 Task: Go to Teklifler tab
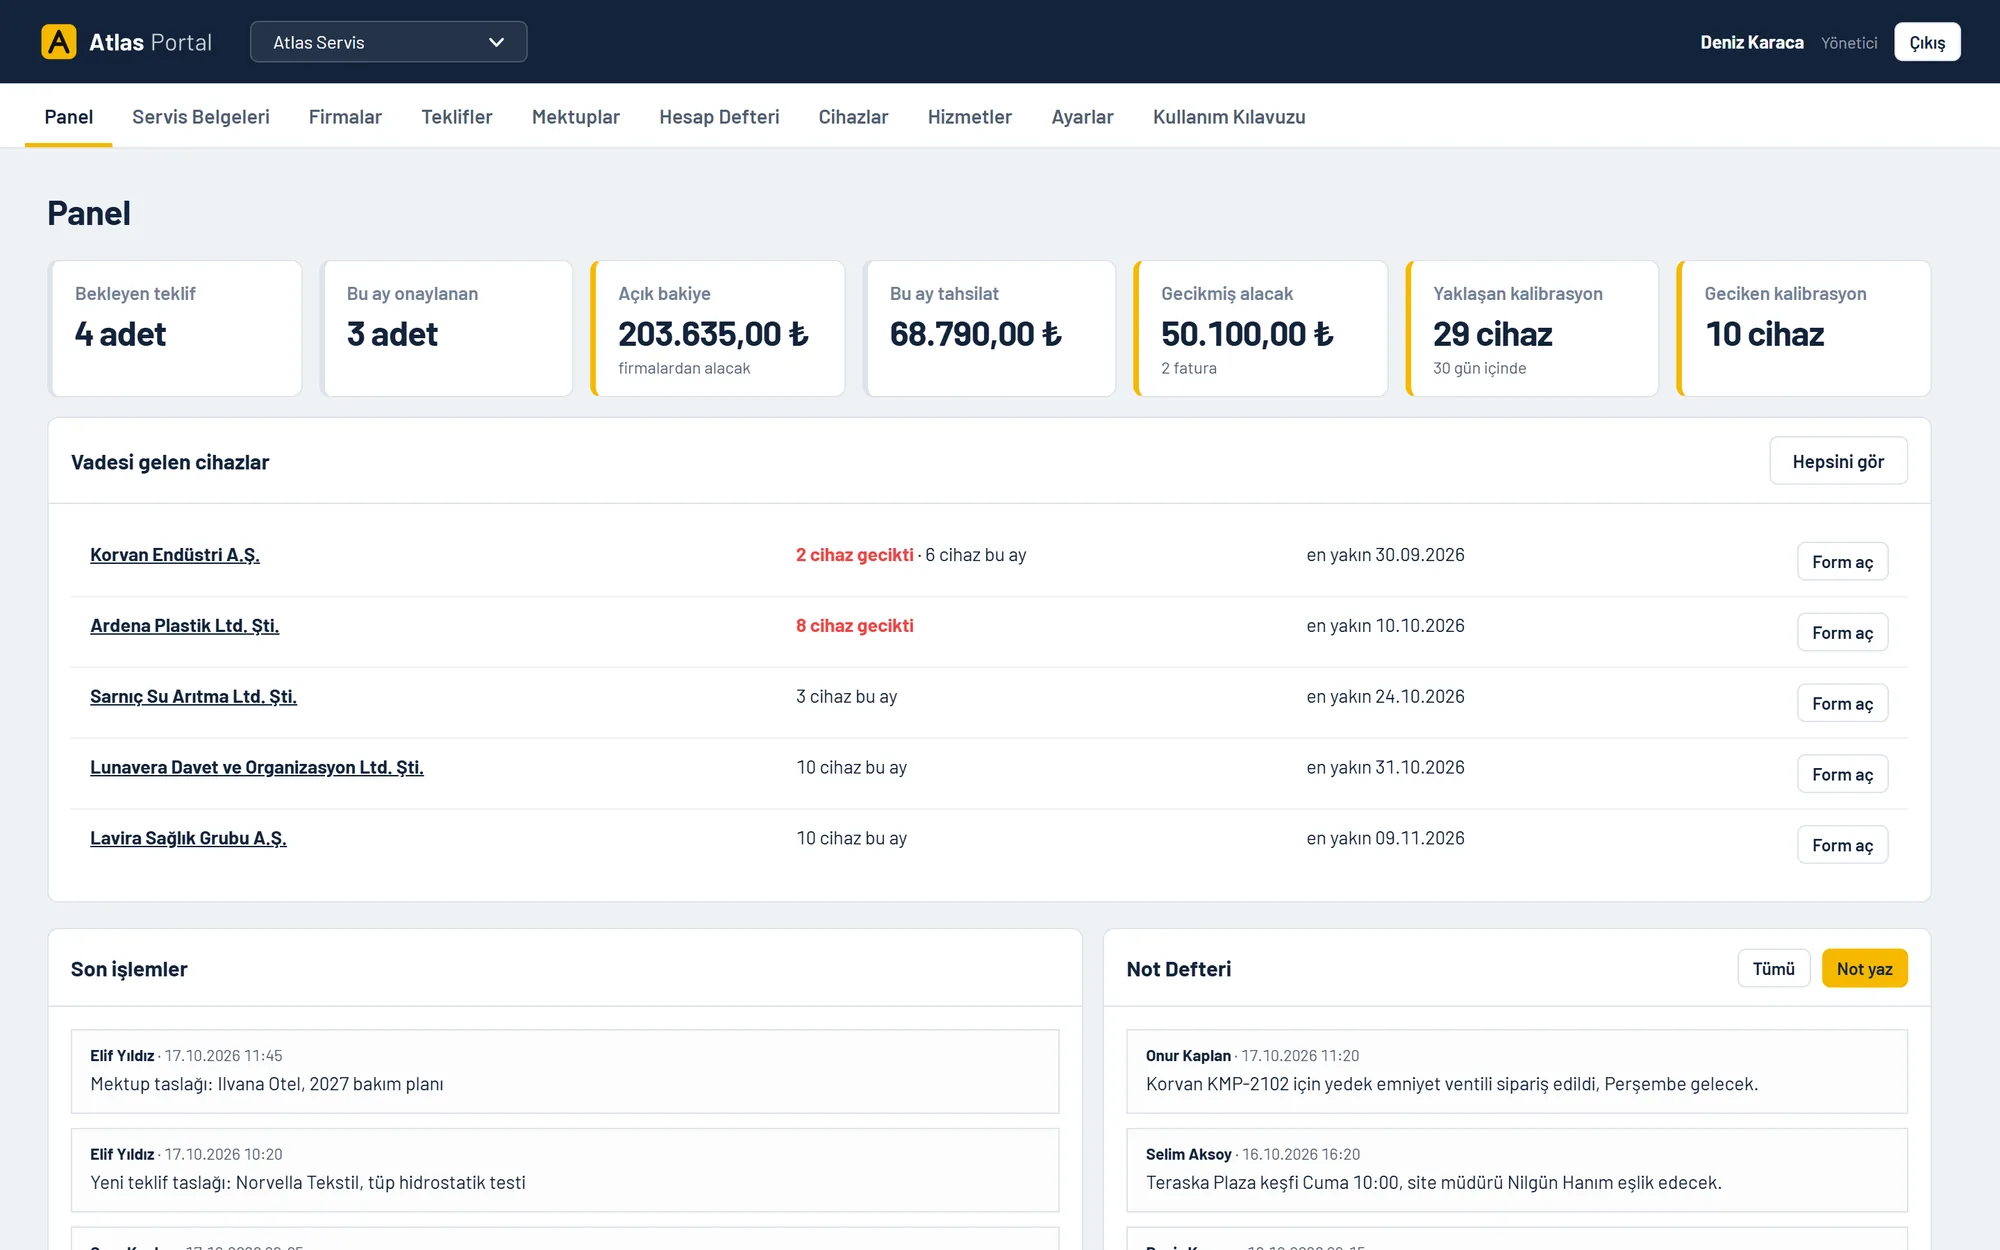(457, 117)
